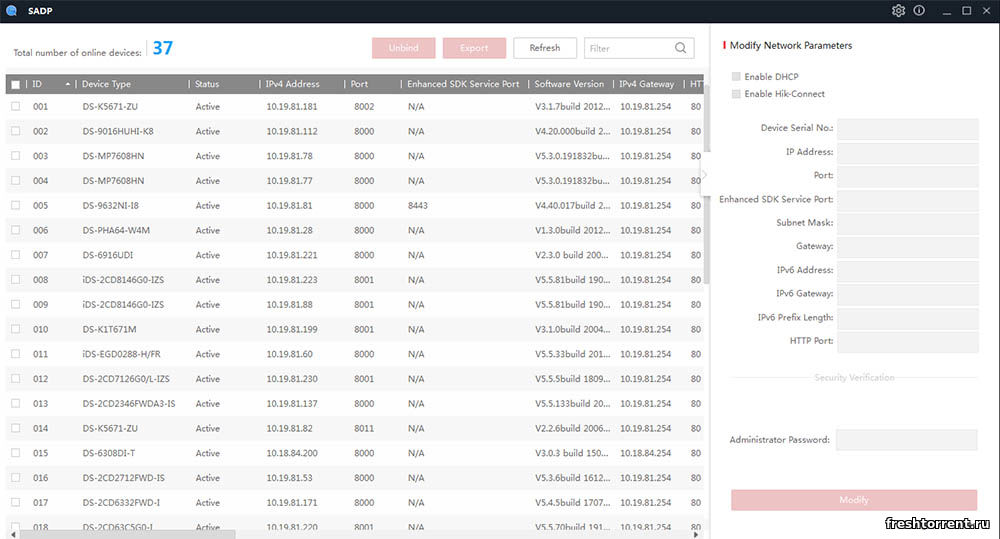Check the box for device 001
This screenshot has height=539, width=1000.
[x=15, y=107]
